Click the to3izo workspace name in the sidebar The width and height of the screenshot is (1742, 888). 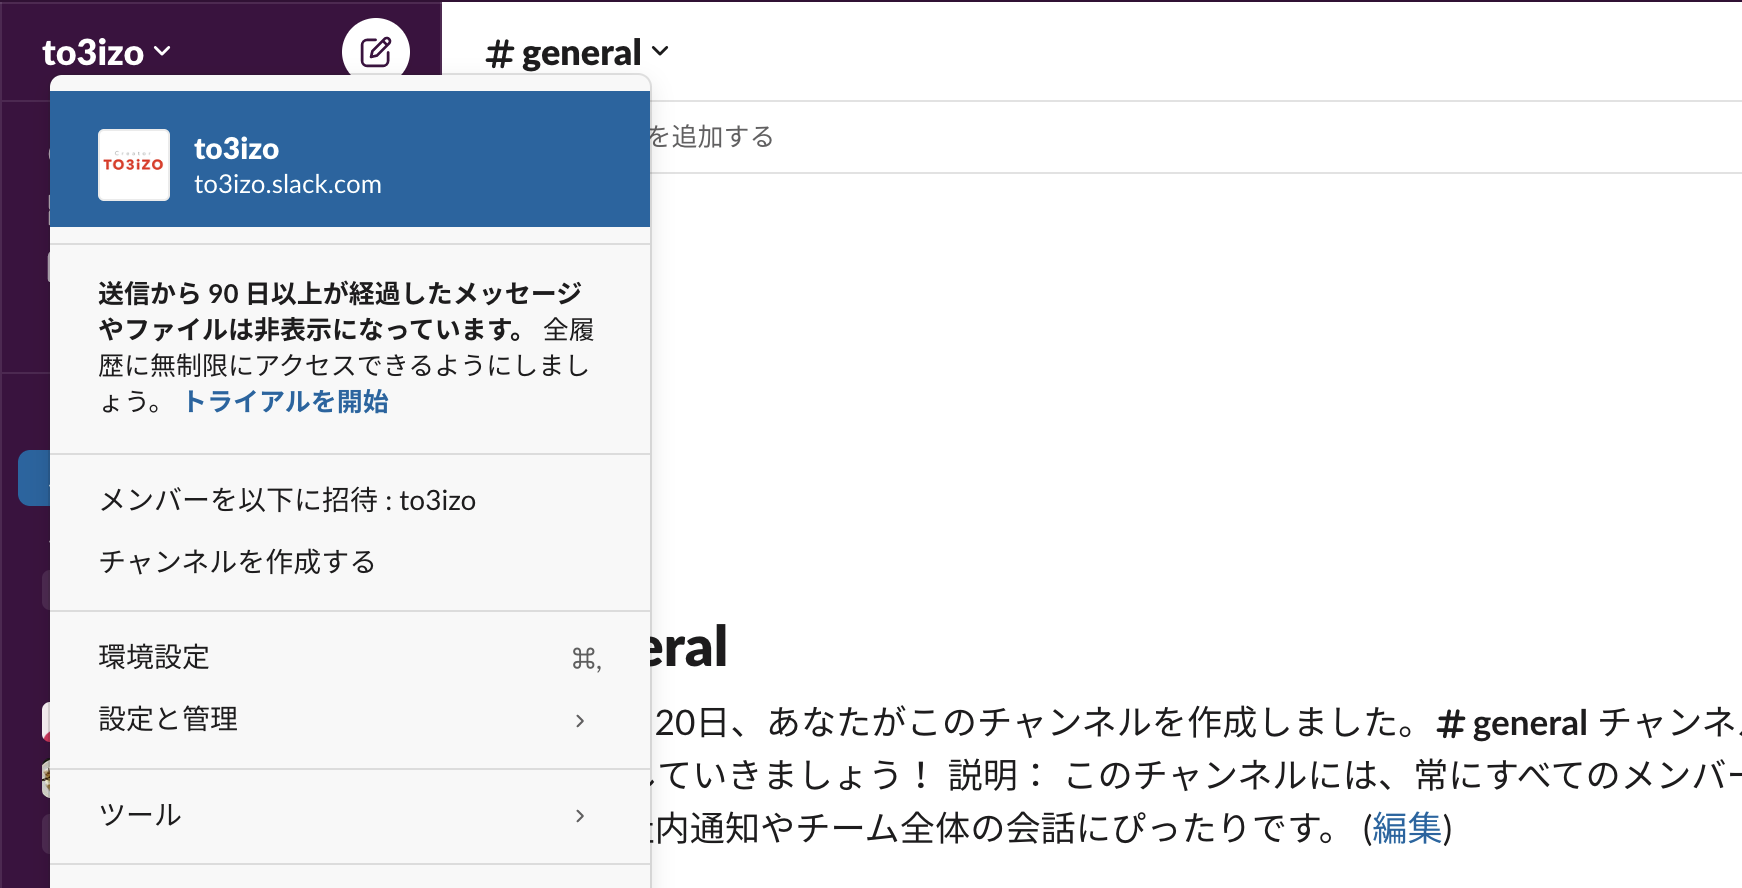[x=95, y=53]
